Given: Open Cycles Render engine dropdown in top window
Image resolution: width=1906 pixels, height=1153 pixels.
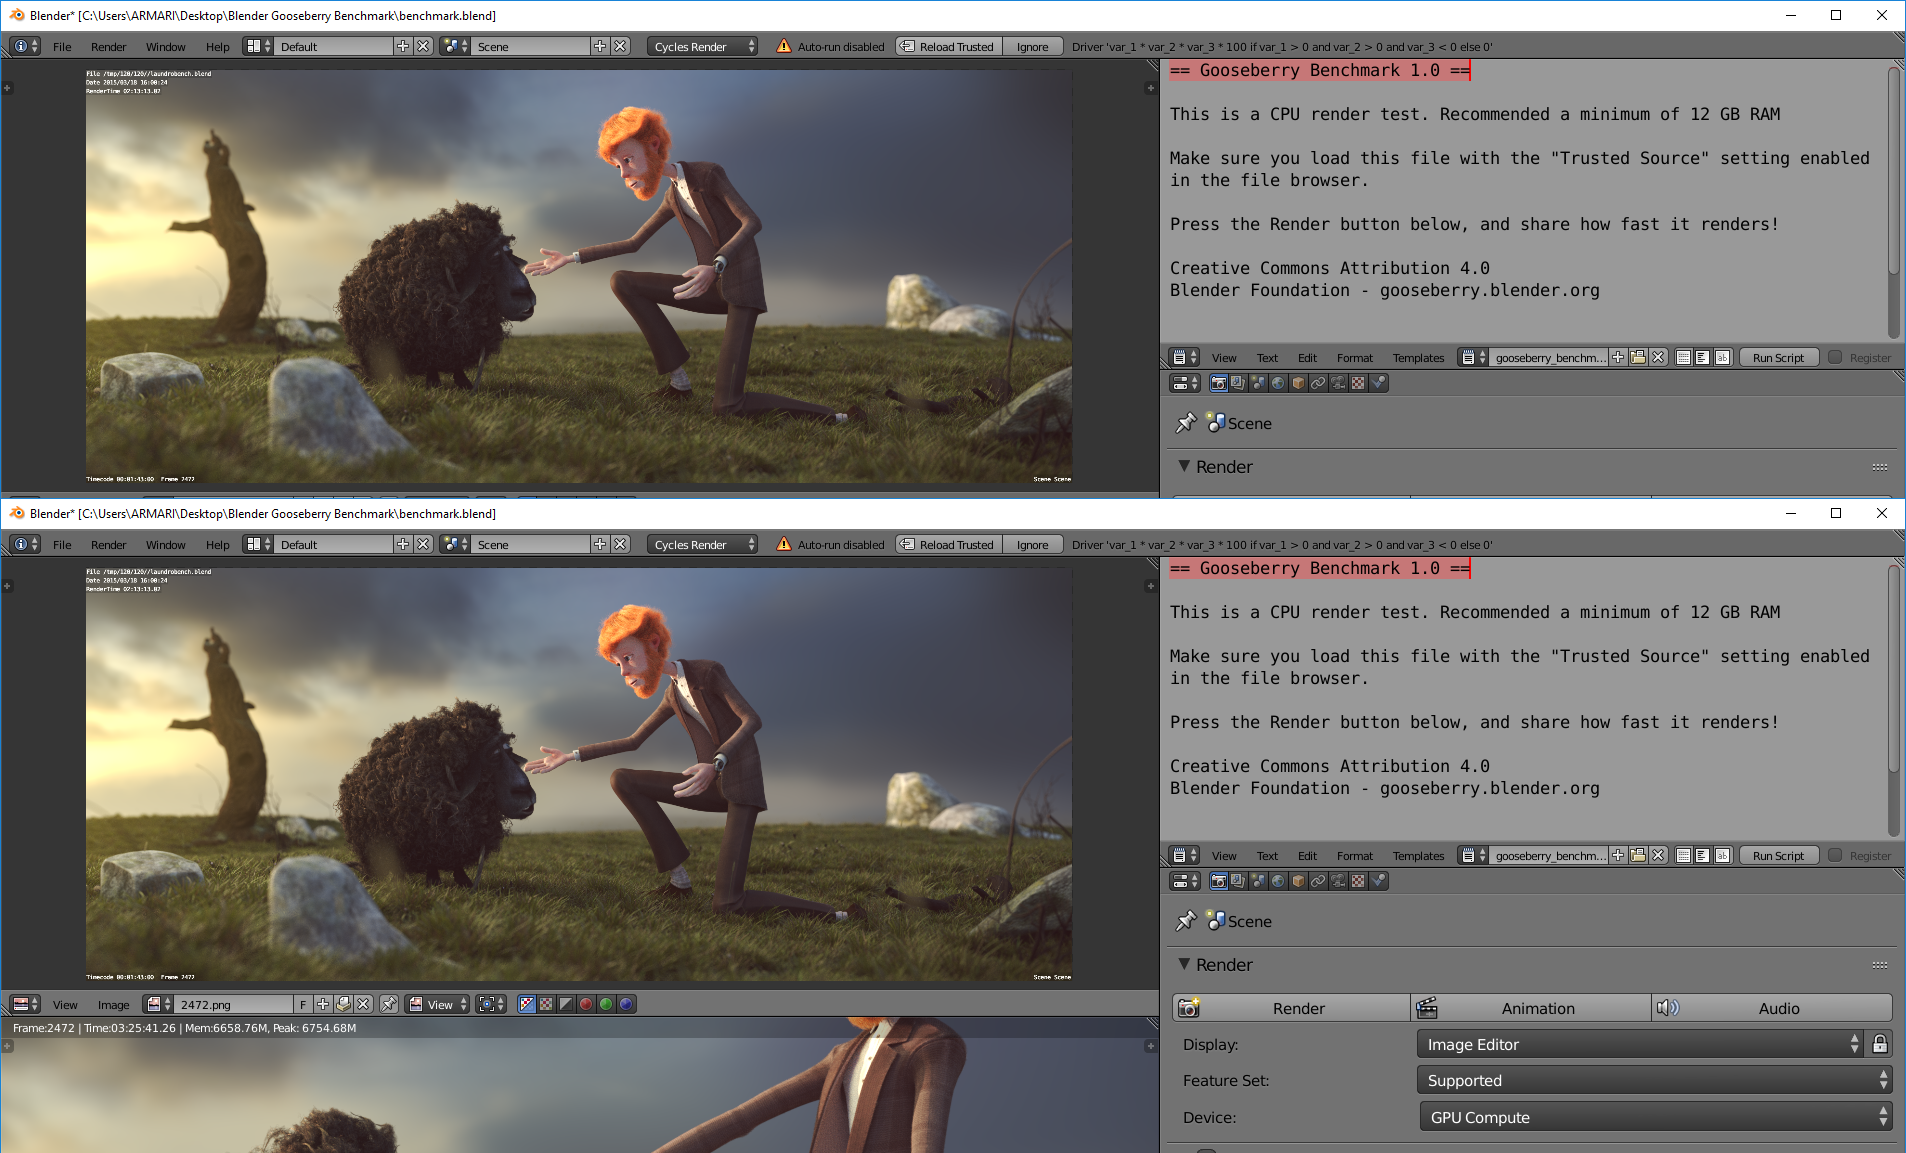Looking at the screenshot, I should pyautogui.click(x=703, y=46).
